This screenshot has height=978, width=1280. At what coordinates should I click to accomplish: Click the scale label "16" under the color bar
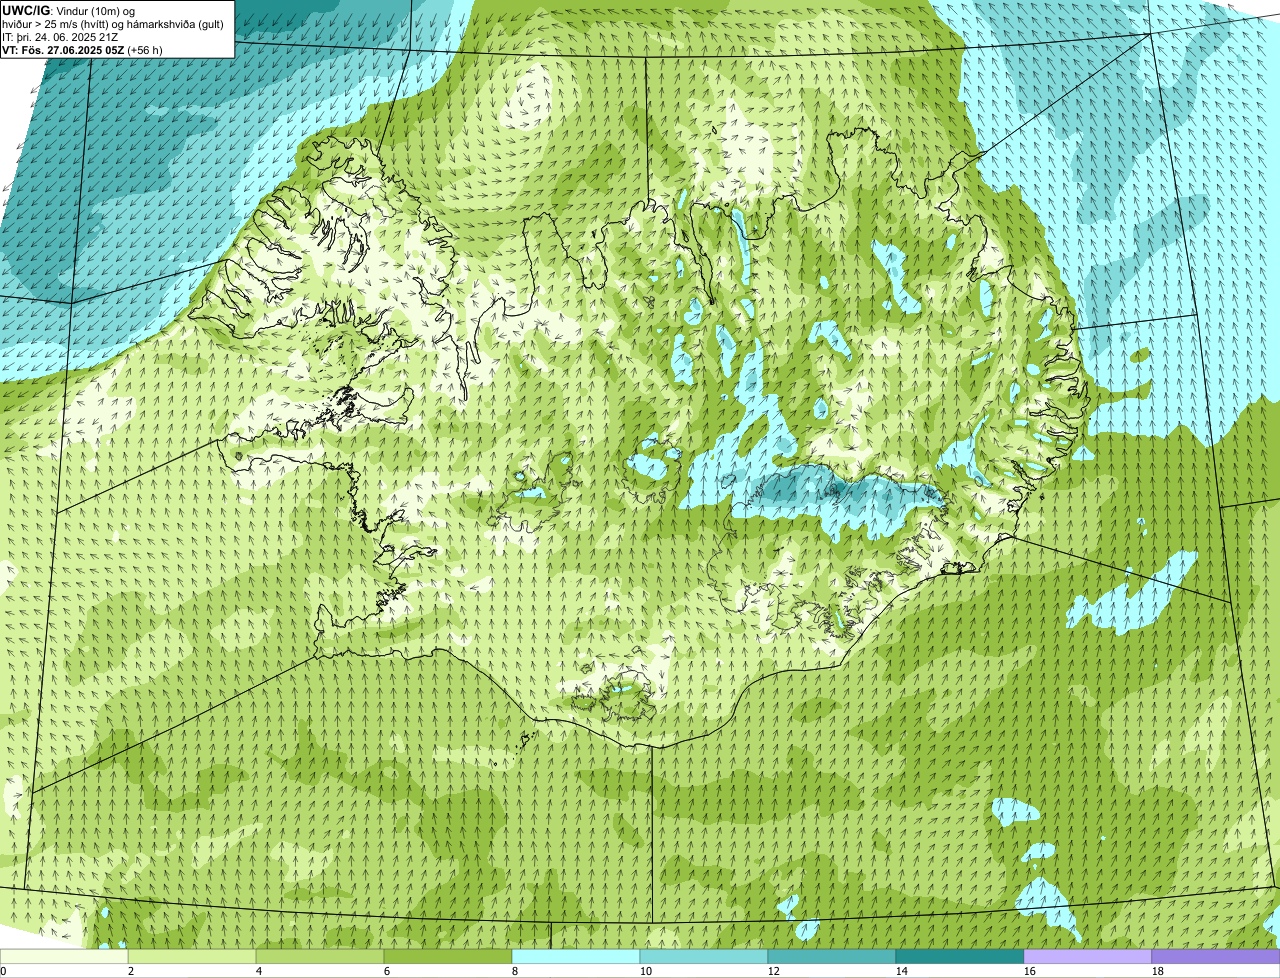[x=1030, y=971]
